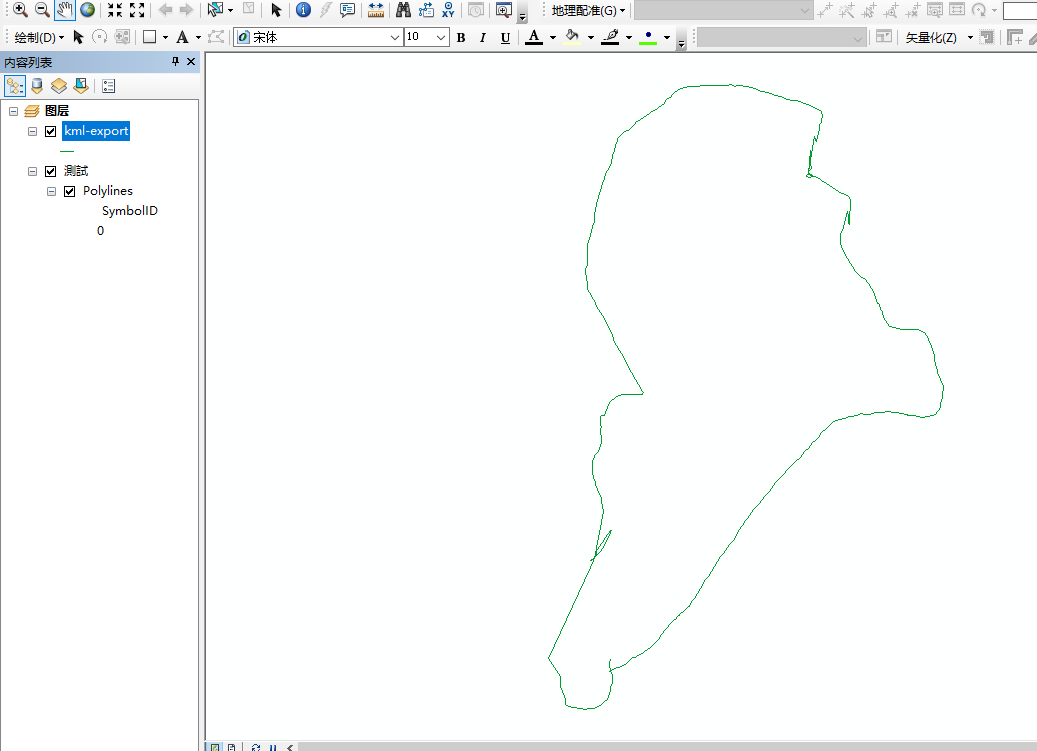Screen dimensions: 1037x751
Task: Open the table of contents Options icon
Action: point(108,86)
